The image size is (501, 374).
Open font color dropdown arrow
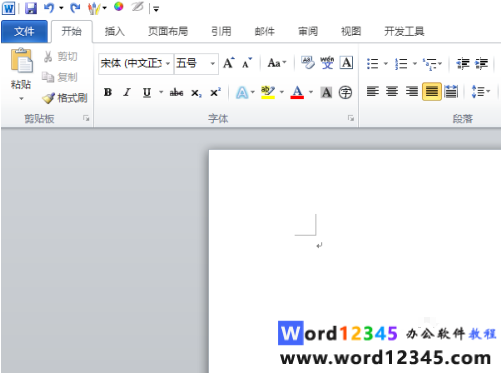311,92
